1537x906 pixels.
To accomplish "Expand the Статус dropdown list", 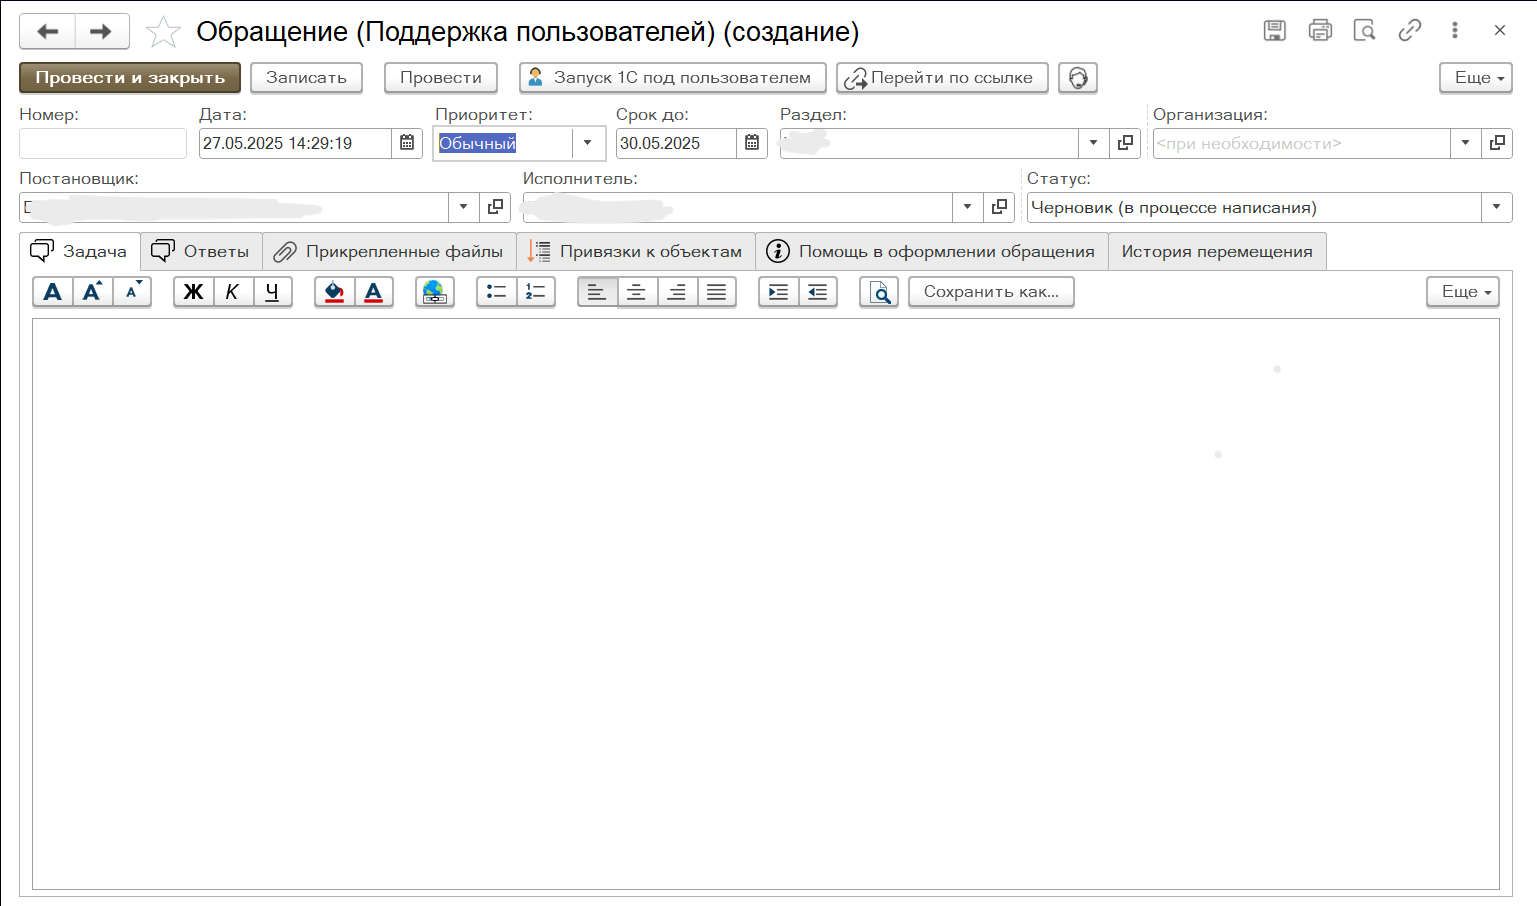I will point(1496,207).
